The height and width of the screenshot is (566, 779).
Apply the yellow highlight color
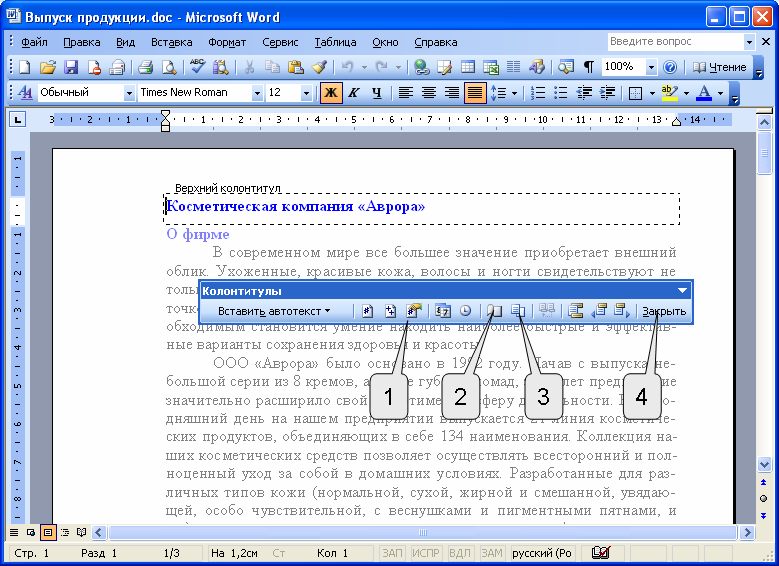[x=670, y=92]
